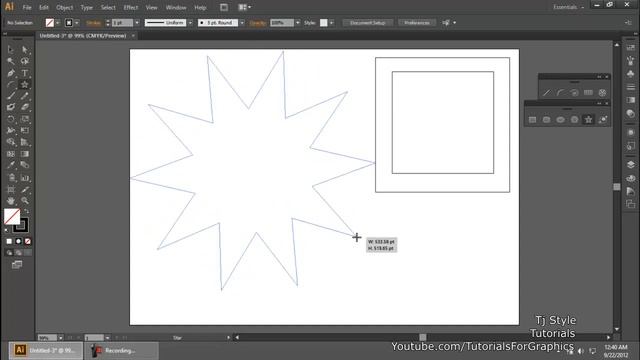Pick the Polygon tool in shape panel
Viewport: 640px width, 360px height.
coord(574,120)
